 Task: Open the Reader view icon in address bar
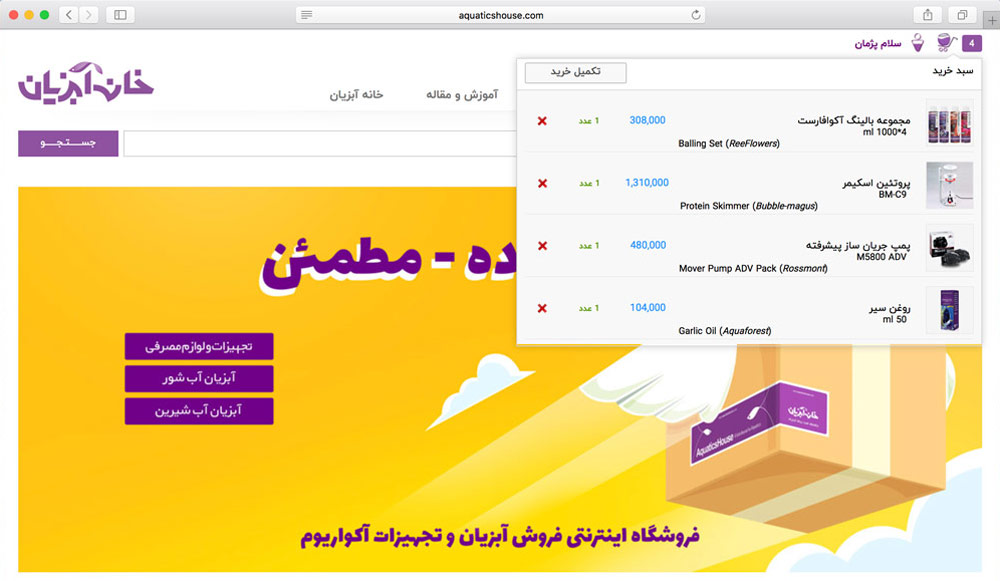(307, 15)
